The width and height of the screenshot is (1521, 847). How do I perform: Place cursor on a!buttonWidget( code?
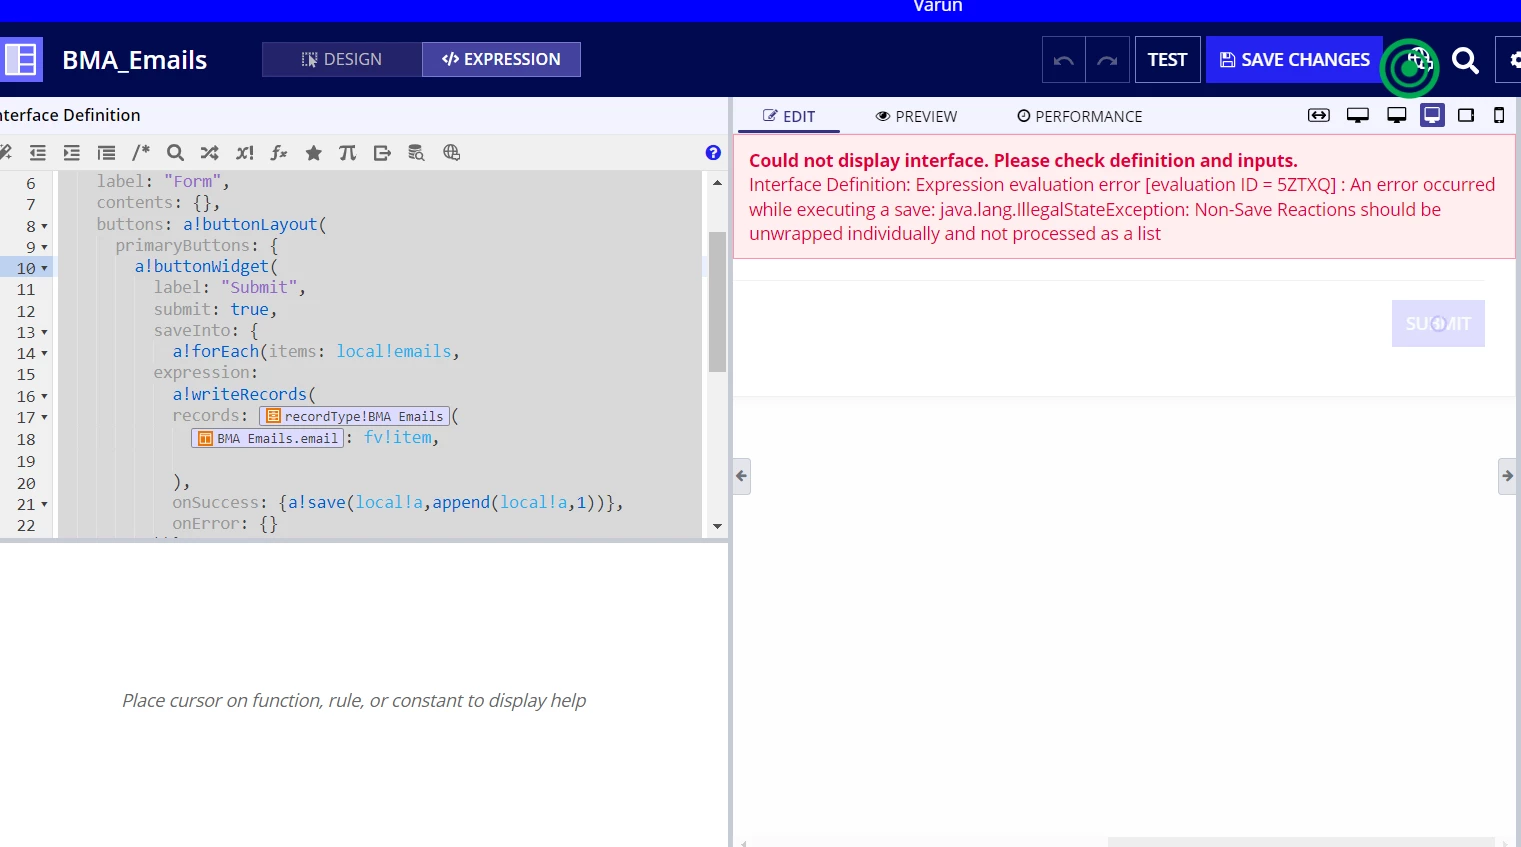[x=206, y=266]
